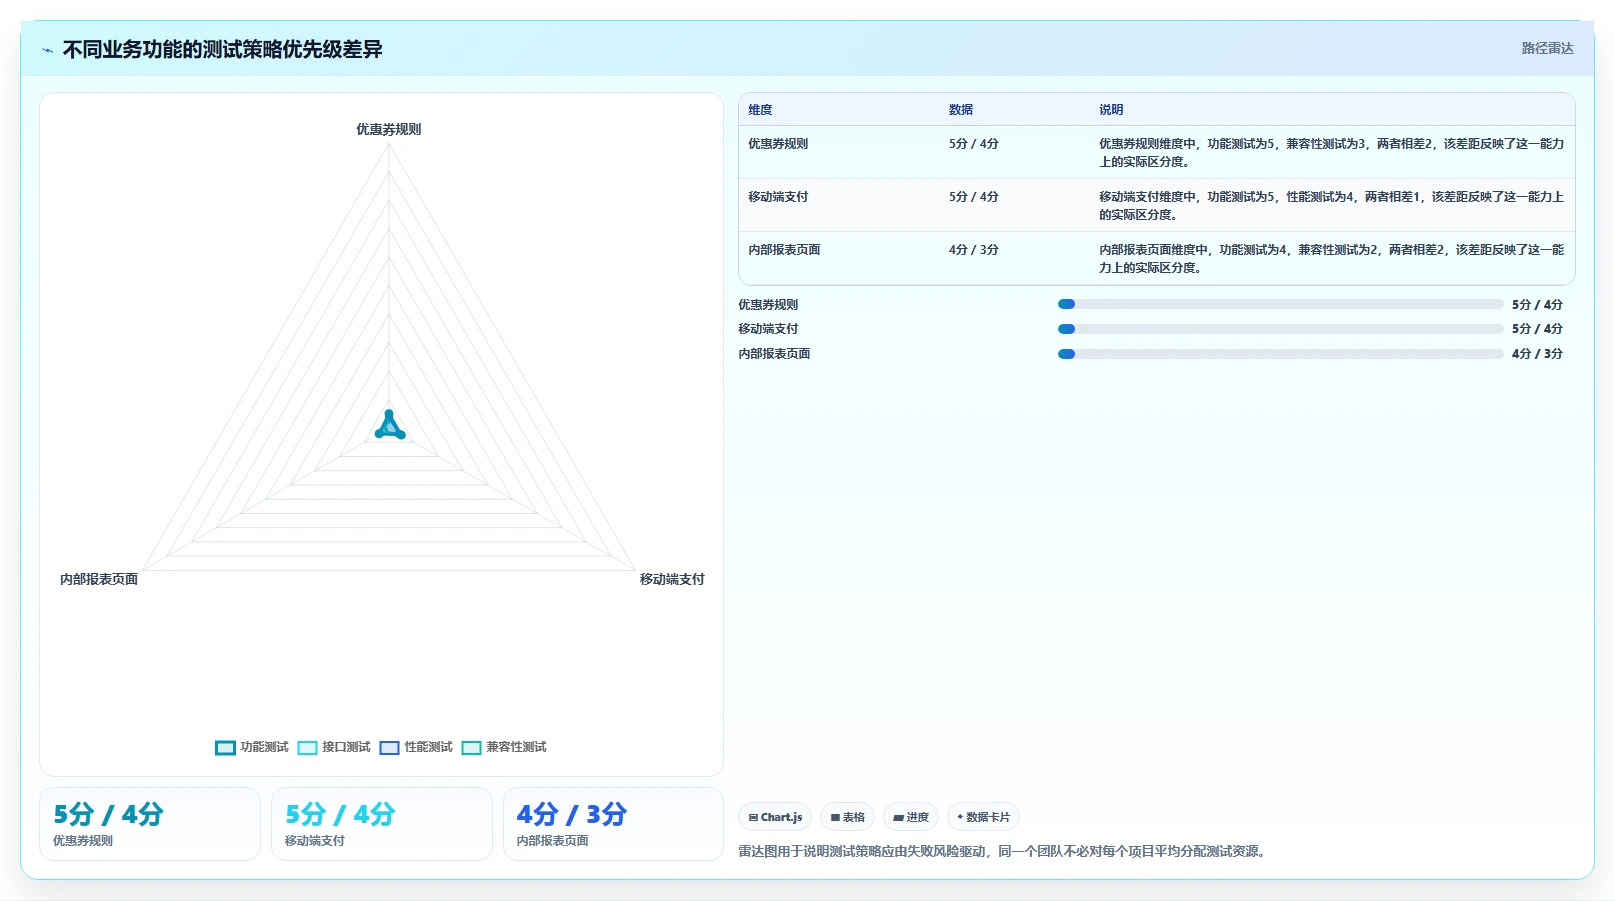1615x901 pixels.
Task: Click the 移动端支付 radar axis label
Action: coord(672,579)
